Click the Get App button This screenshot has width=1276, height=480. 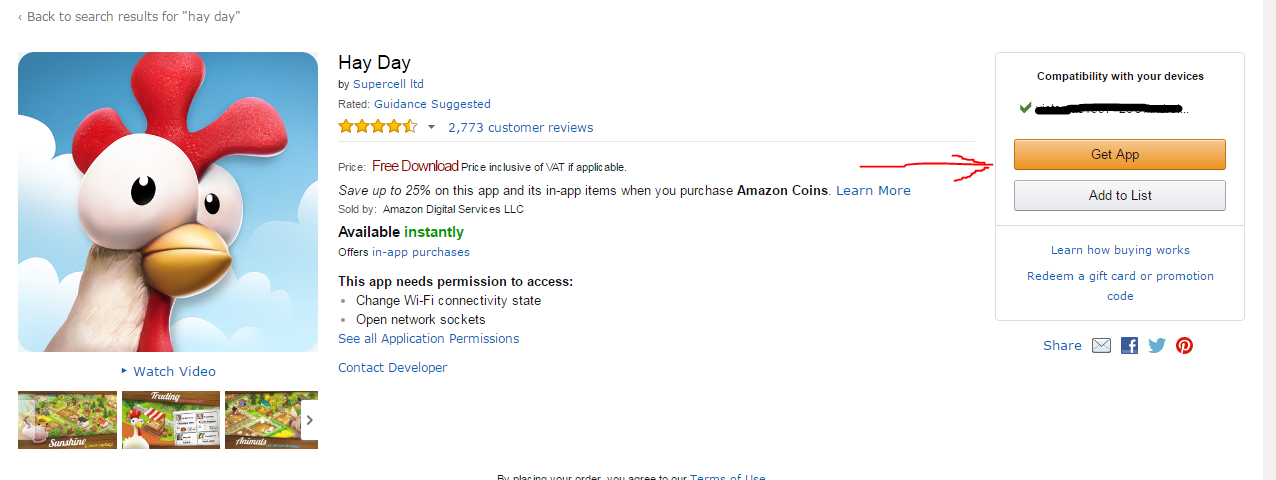(1120, 155)
